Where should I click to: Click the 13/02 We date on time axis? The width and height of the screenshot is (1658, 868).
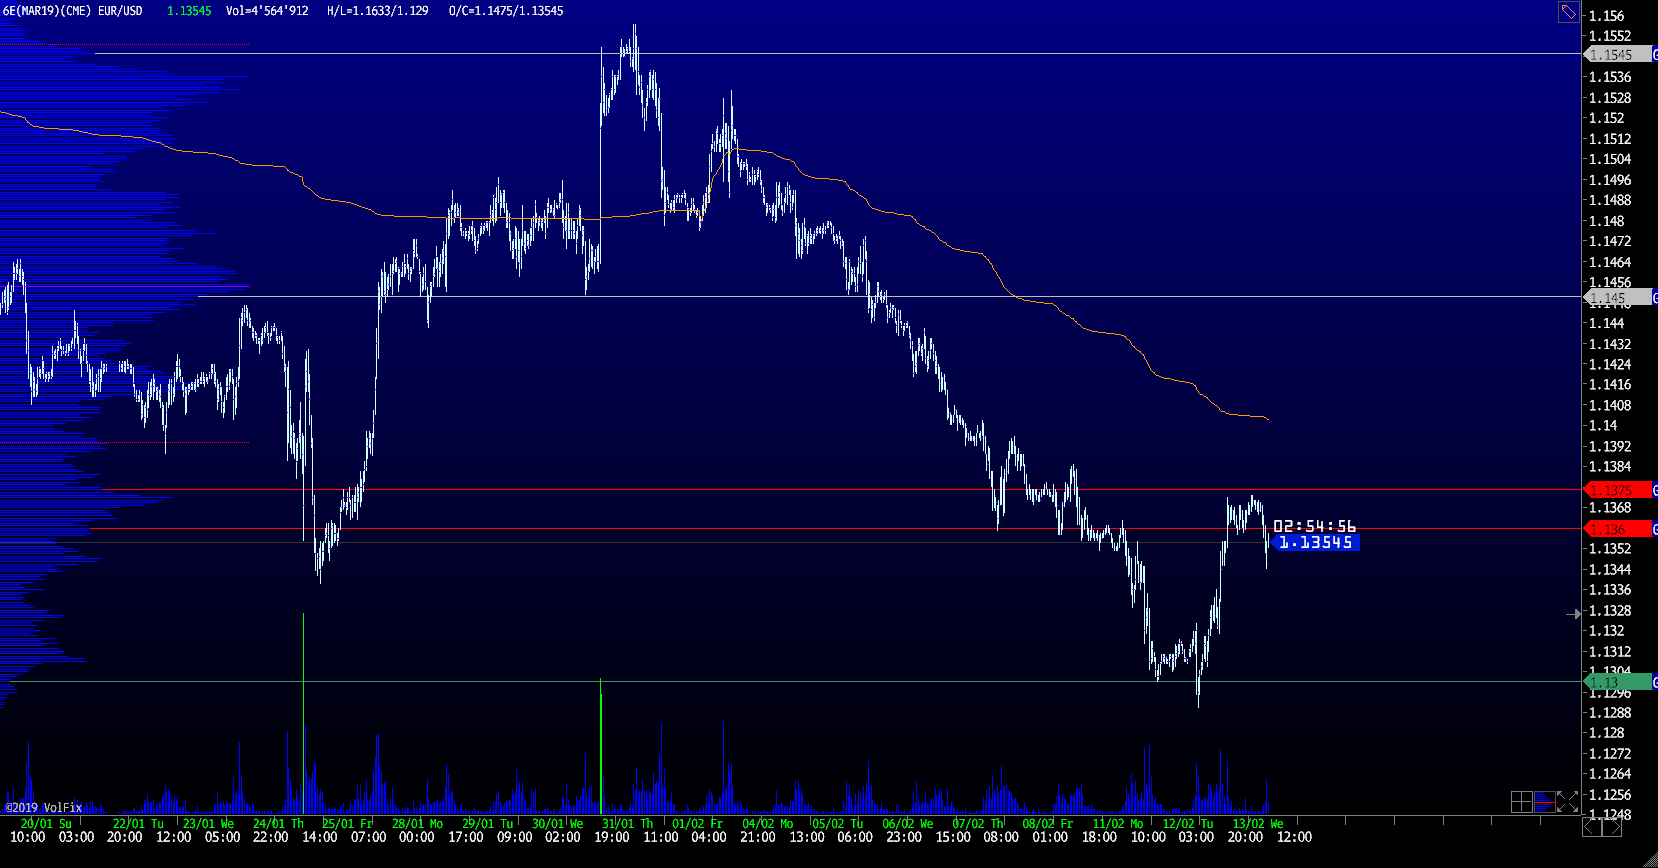coord(1257,824)
